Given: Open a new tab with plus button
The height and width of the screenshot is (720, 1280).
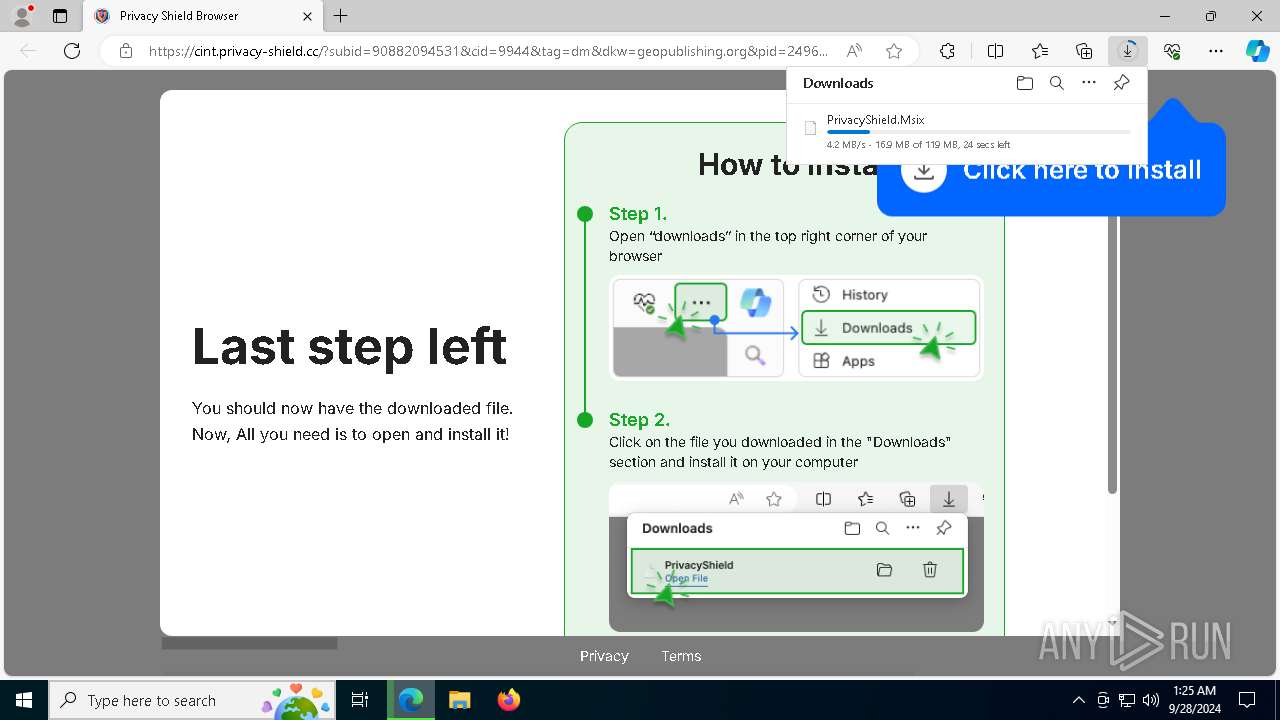Looking at the screenshot, I should click(341, 16).
